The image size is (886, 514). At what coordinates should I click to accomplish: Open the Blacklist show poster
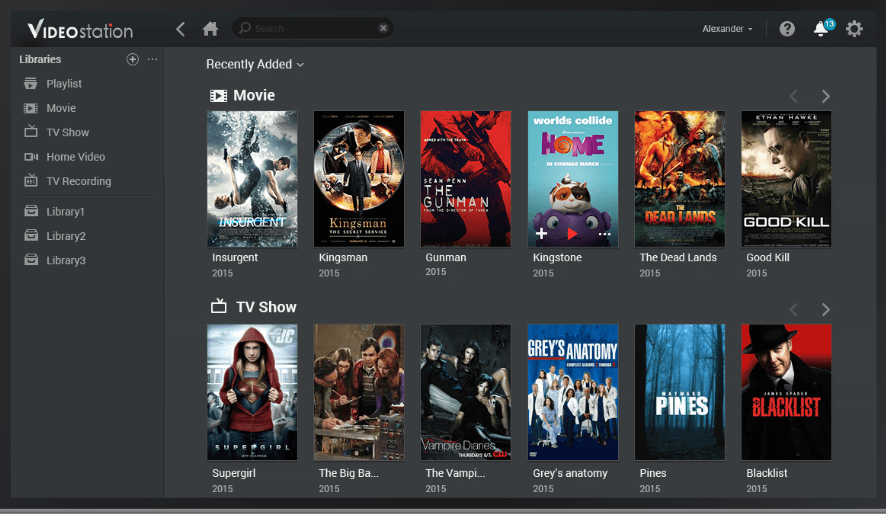coord(786,392)
